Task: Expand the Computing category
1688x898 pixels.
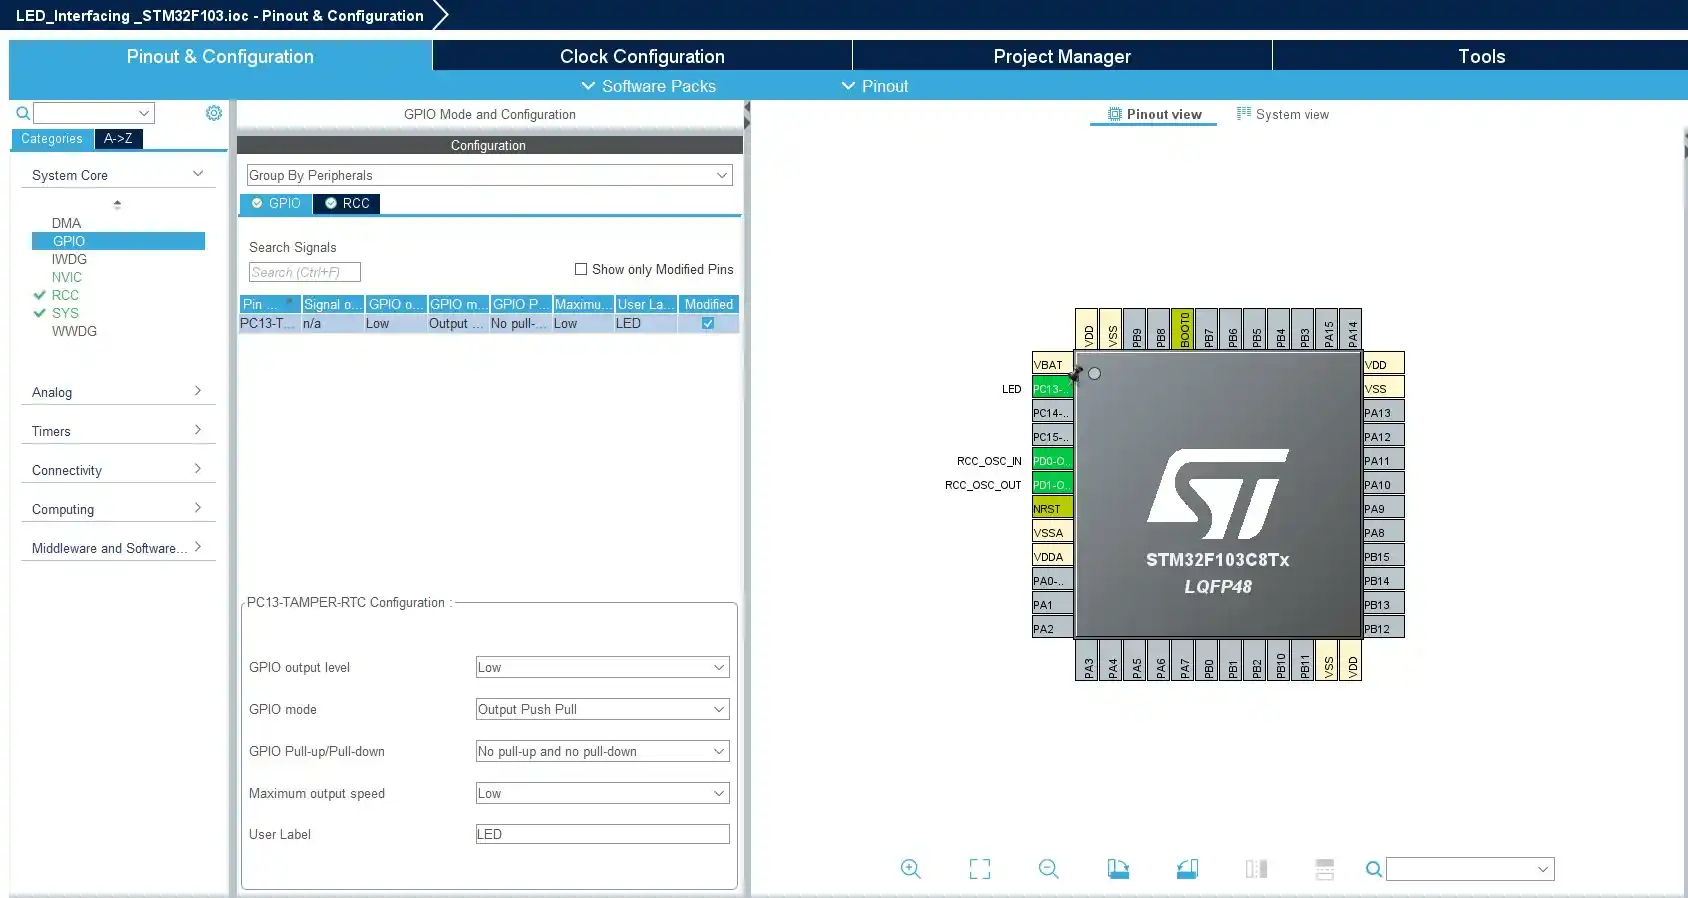Action: (x=118, y=509)
